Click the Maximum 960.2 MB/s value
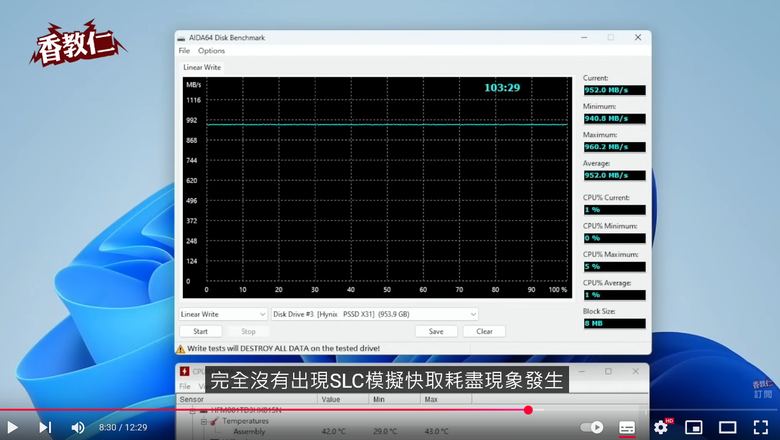The width and height of the screenshot is (780, 440). pyautogui.click(x=615, y=147)
